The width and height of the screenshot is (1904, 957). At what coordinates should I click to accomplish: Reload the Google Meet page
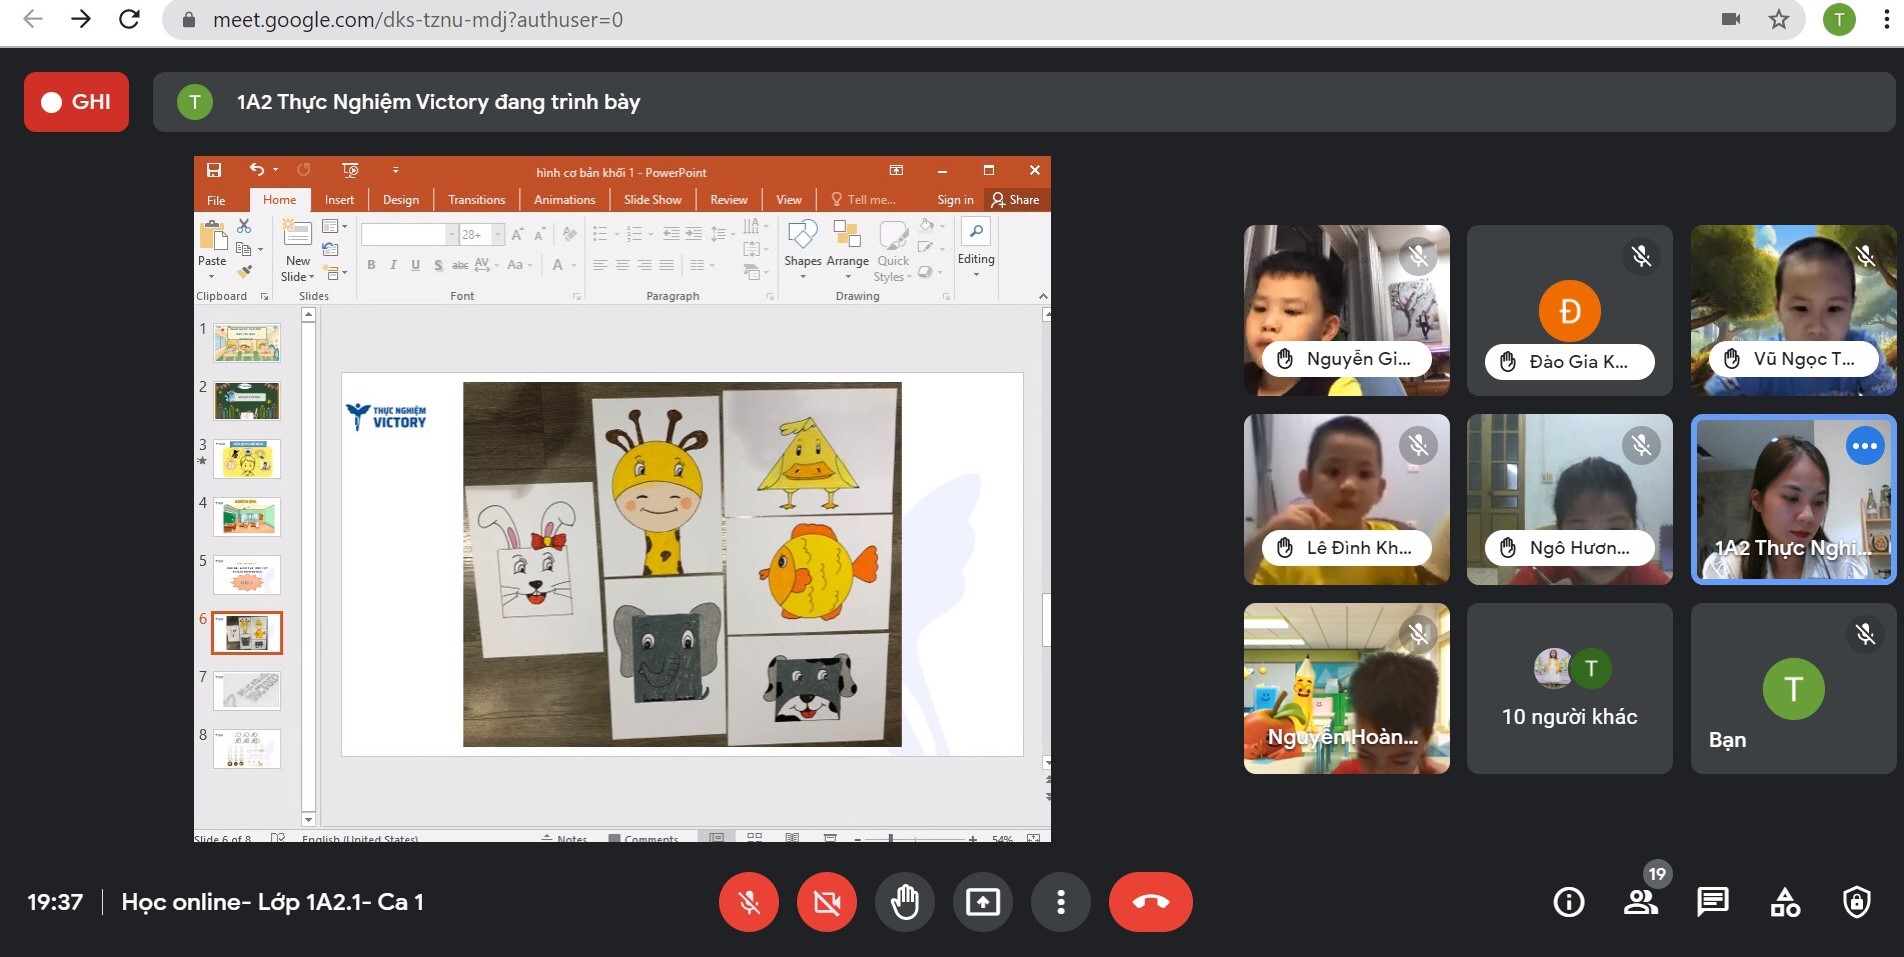pos(129,20)
